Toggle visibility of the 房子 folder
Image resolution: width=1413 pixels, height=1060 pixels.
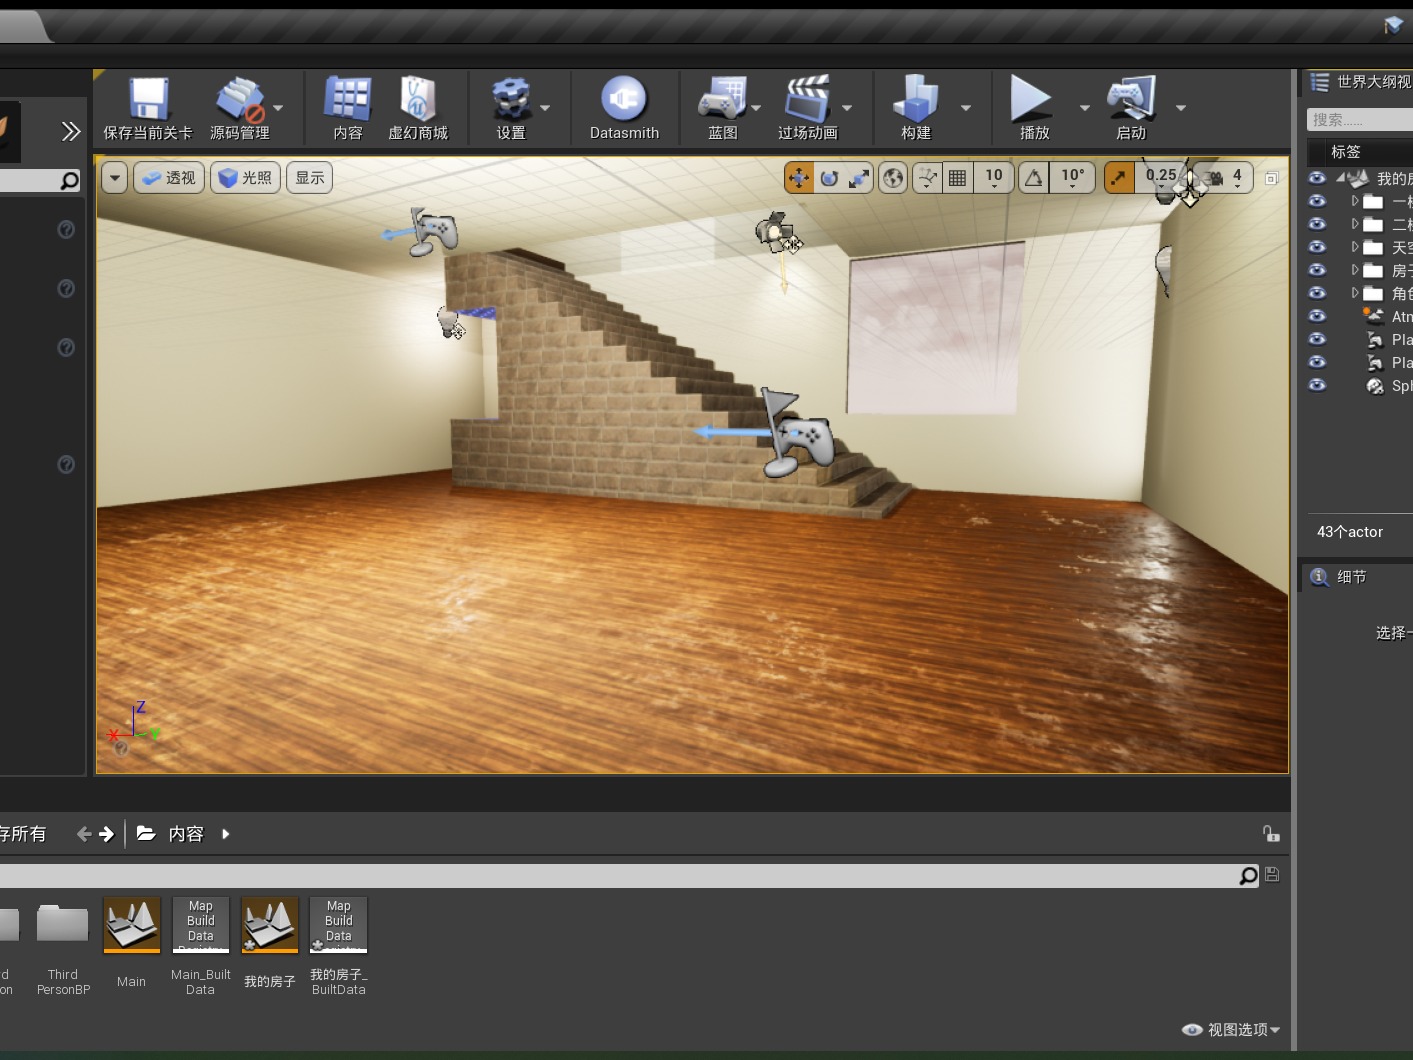coord(1318,270)
